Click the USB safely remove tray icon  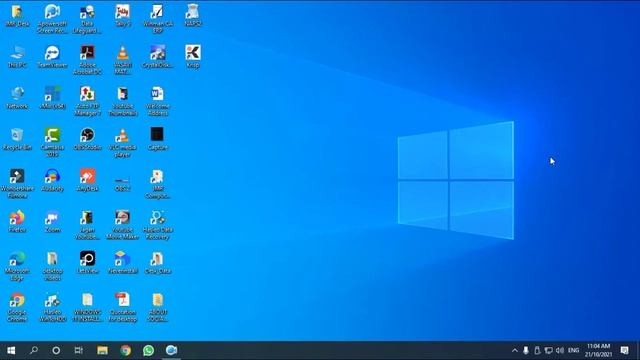537,350
